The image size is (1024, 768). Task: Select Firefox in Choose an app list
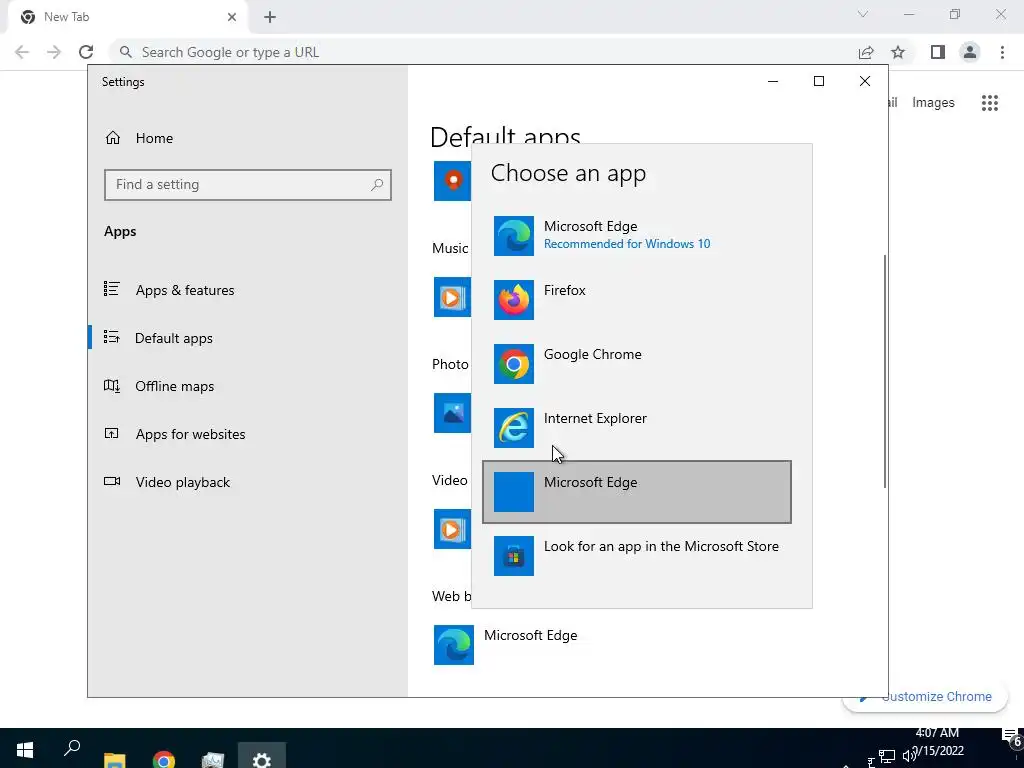[x=637, y=300]
